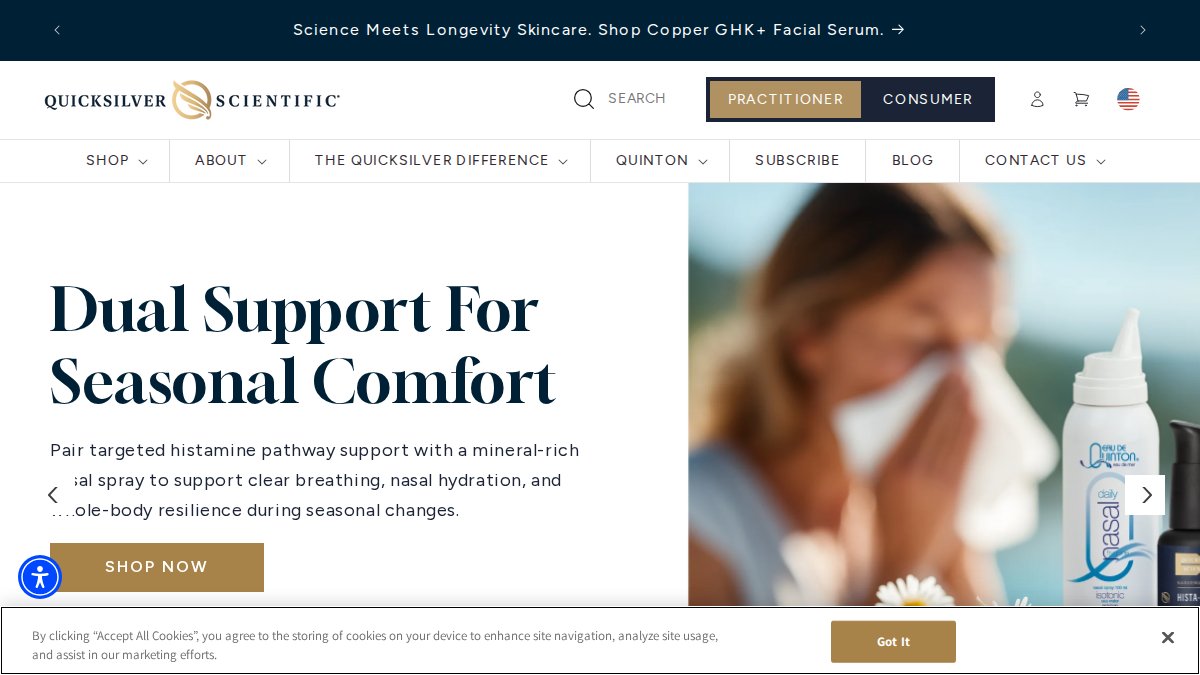Go to previous announcement in top bar

click(57, 30)
